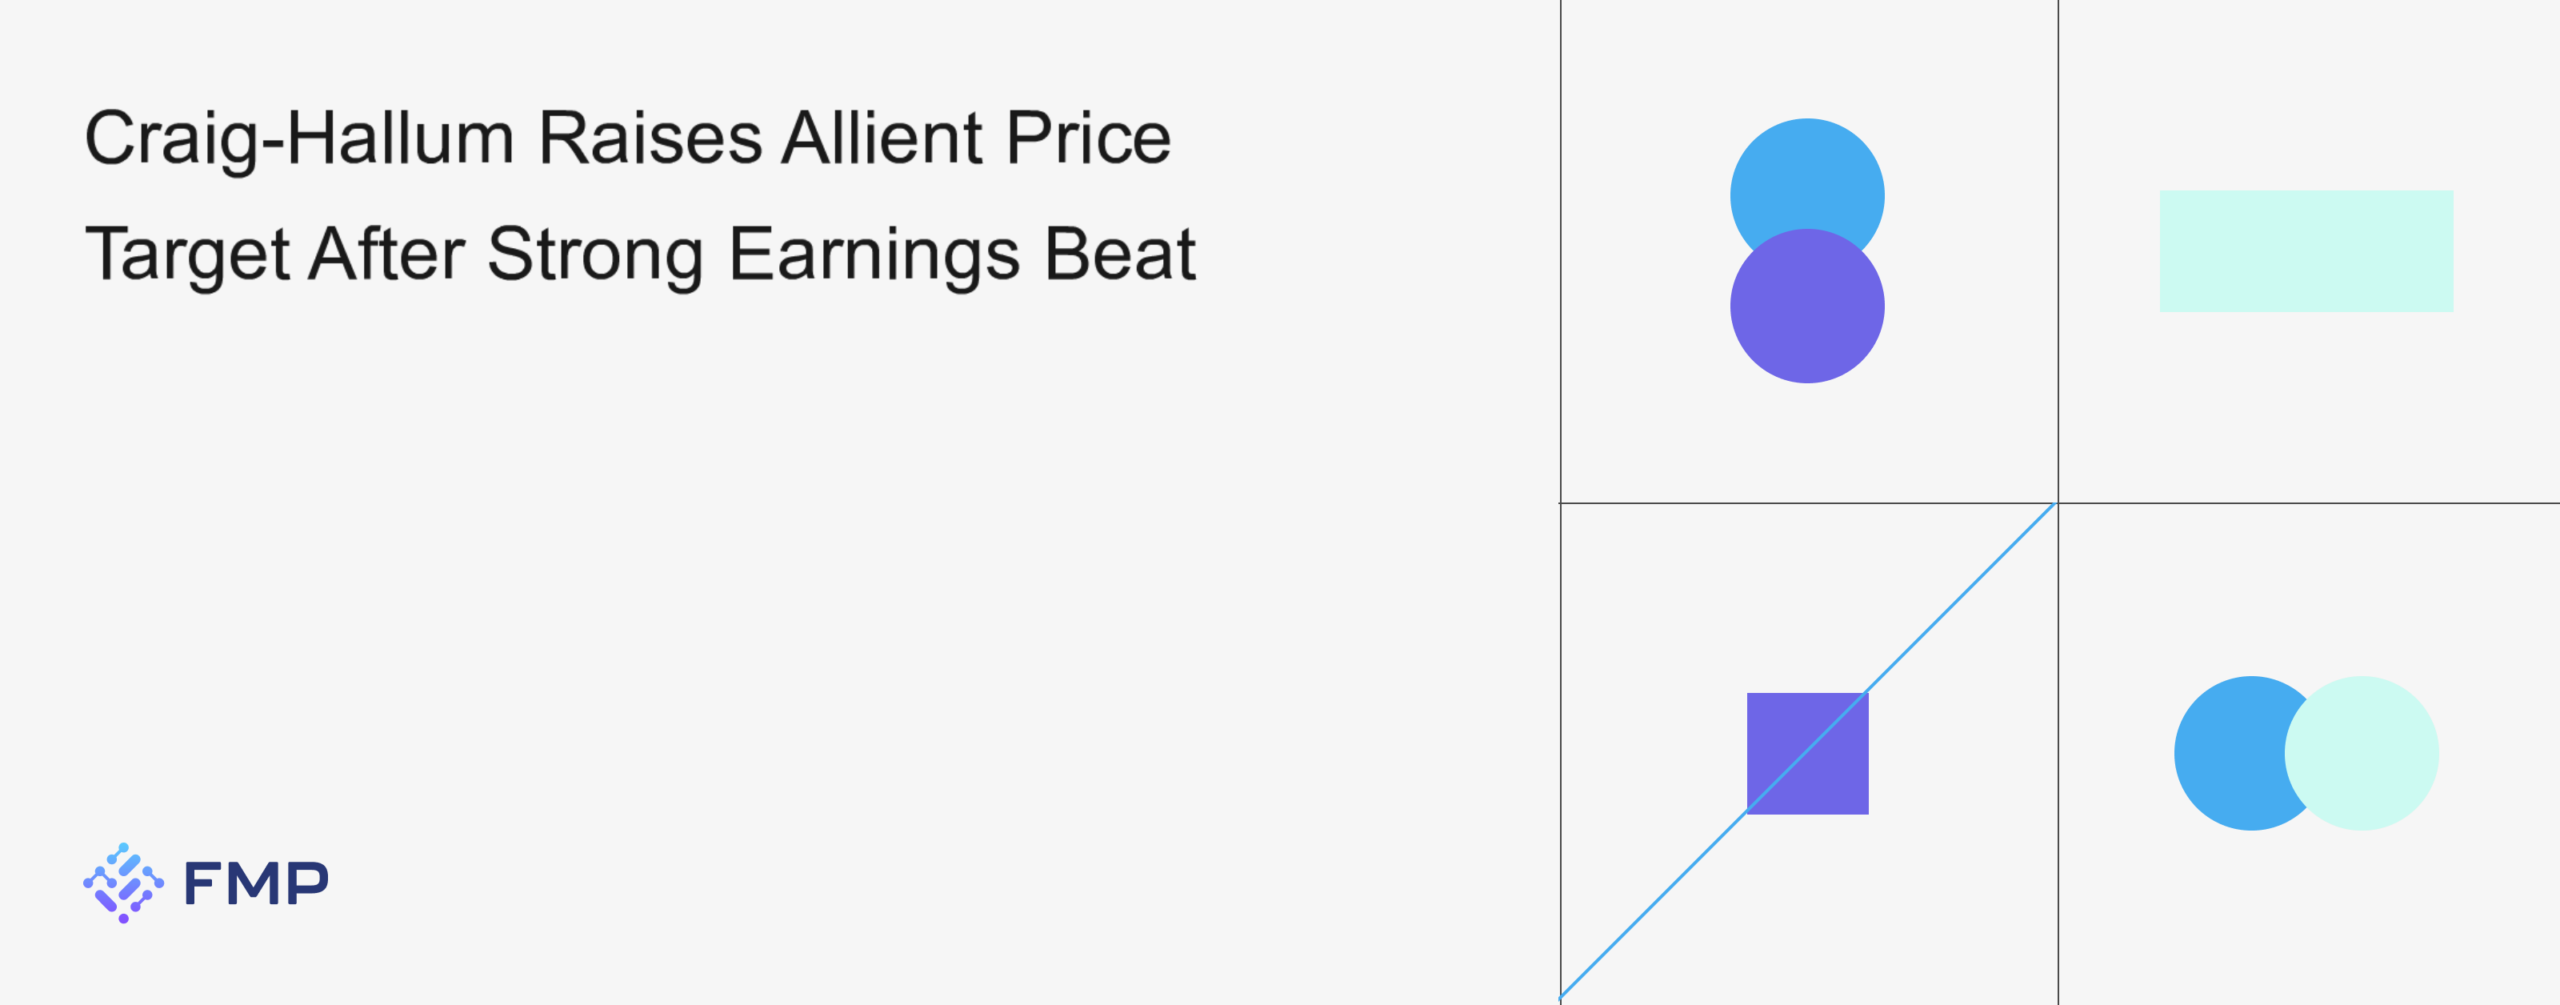The width and height of the screenshot is (2560, 1005).
Task: Click the word "Raises" in the headline
Action: [x=650, y=138]
